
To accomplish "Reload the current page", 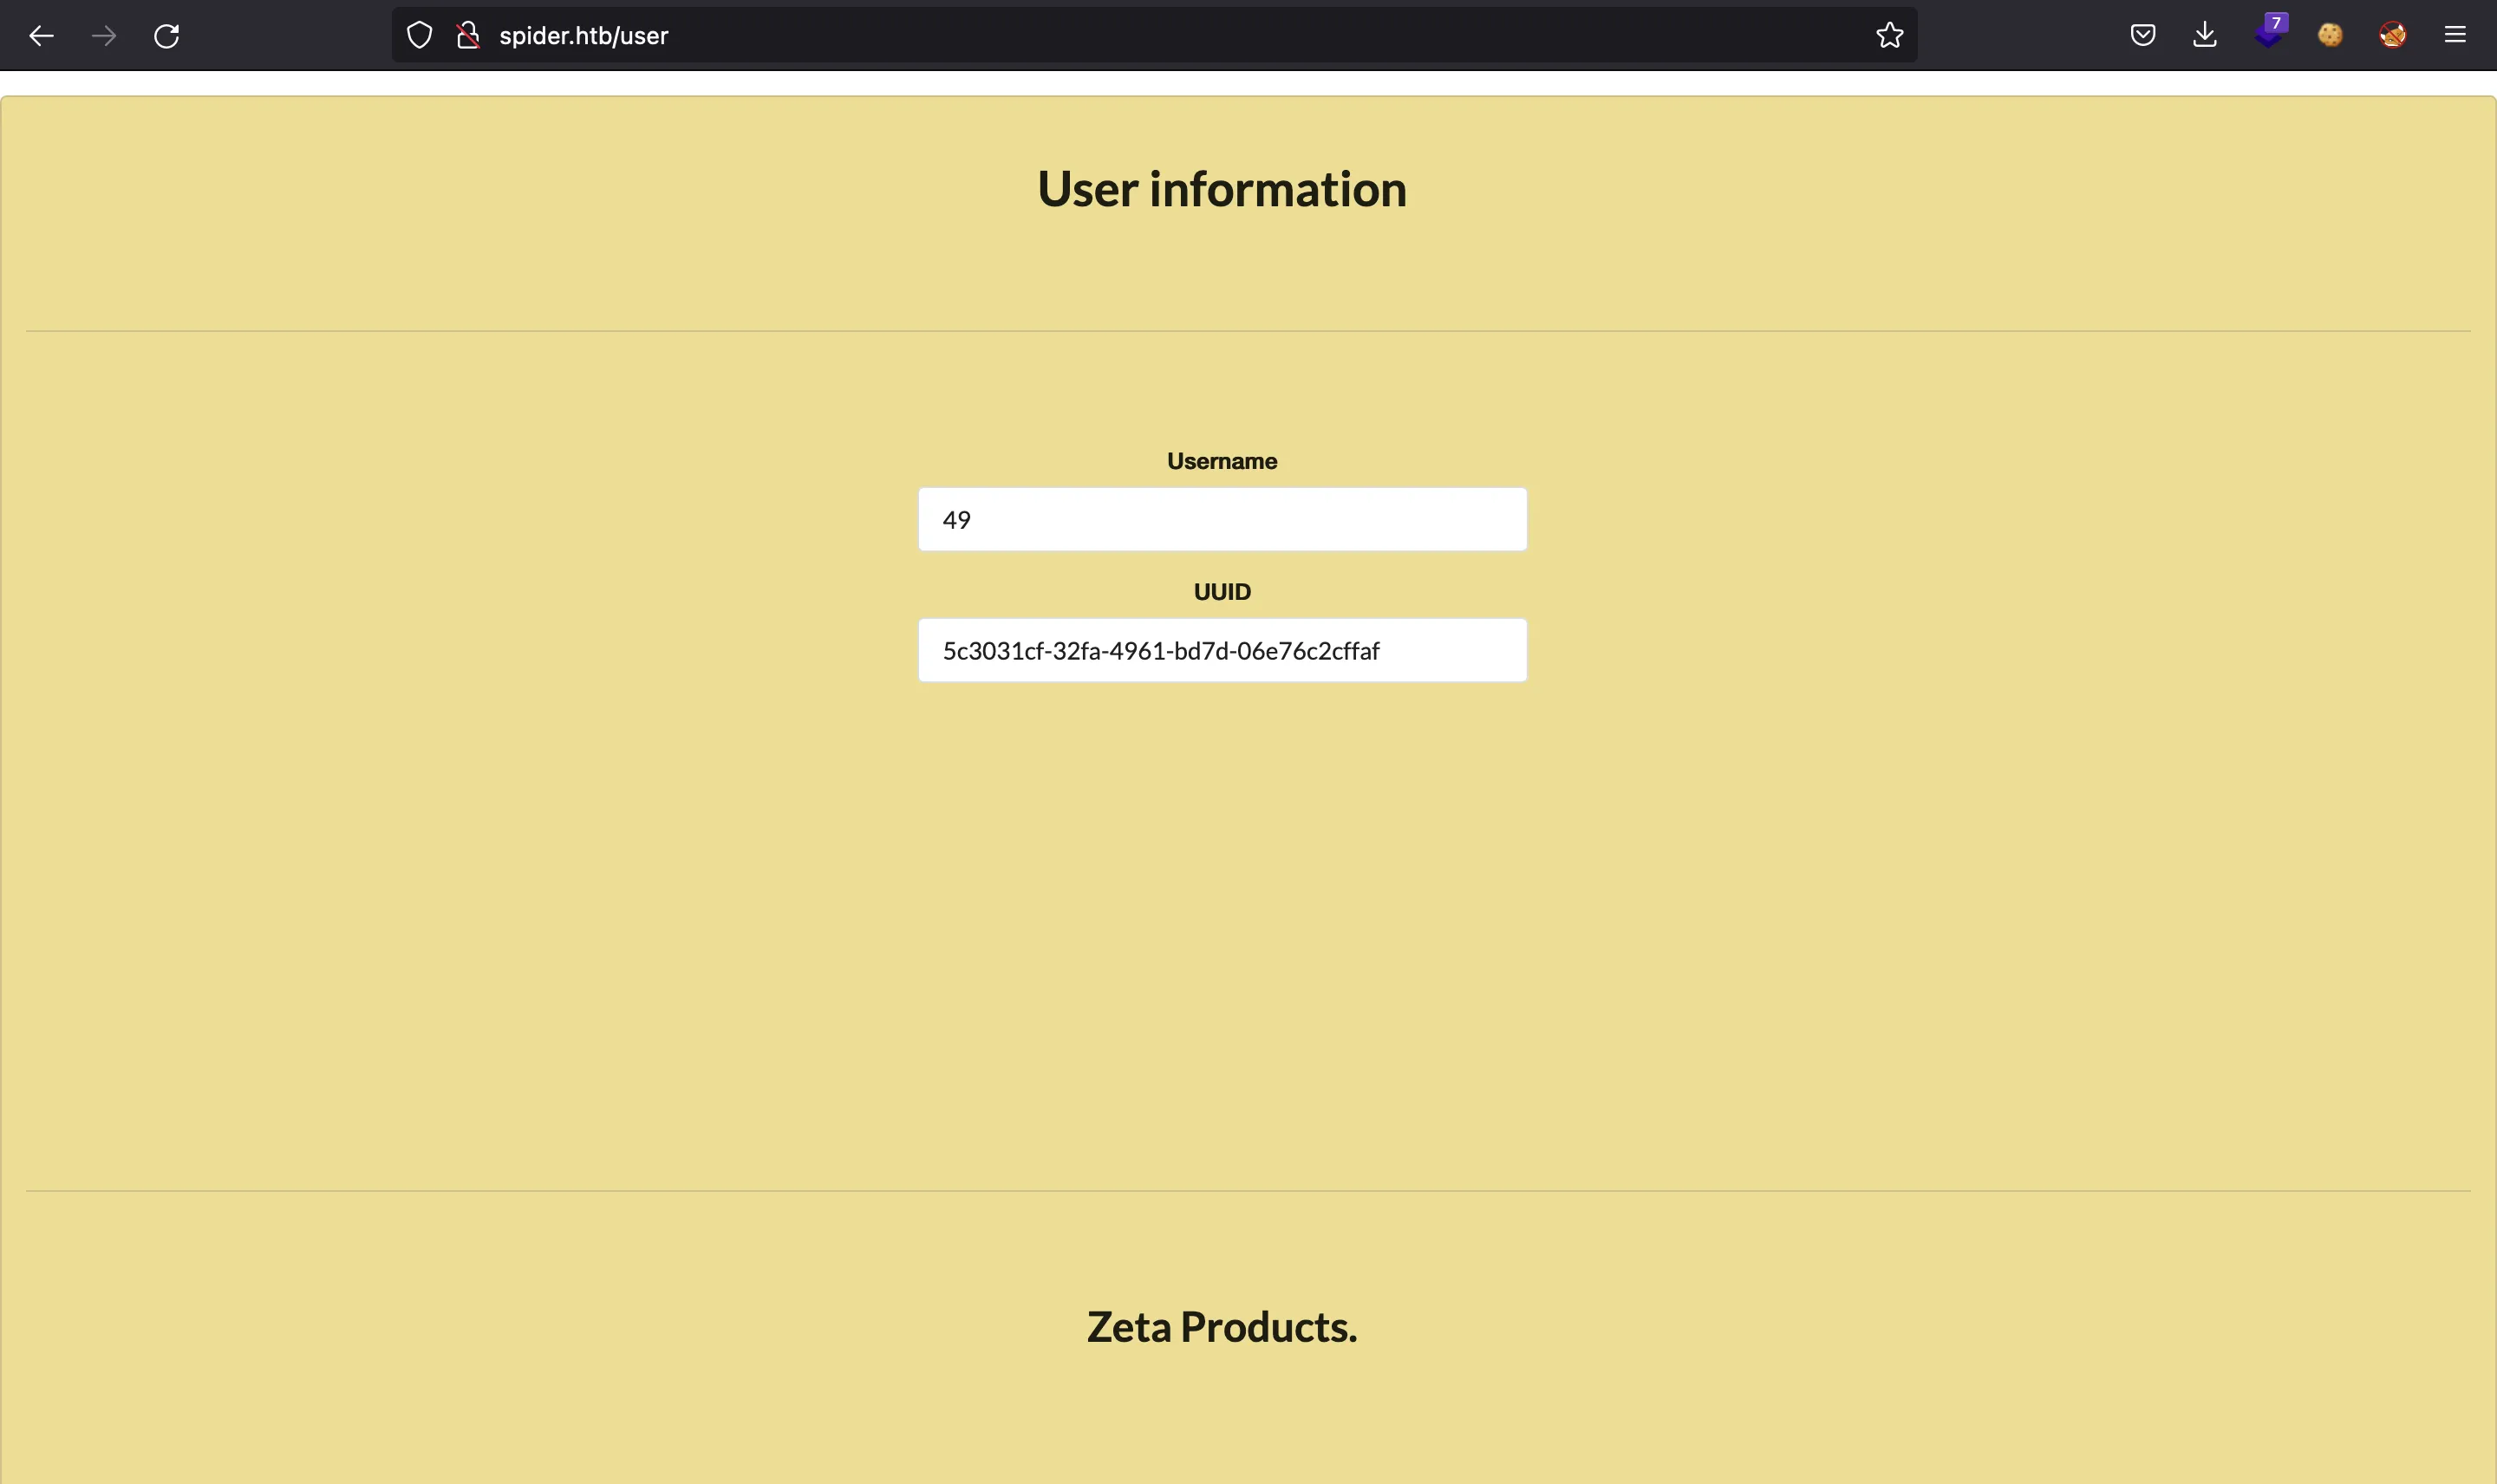I will point(167,36).
